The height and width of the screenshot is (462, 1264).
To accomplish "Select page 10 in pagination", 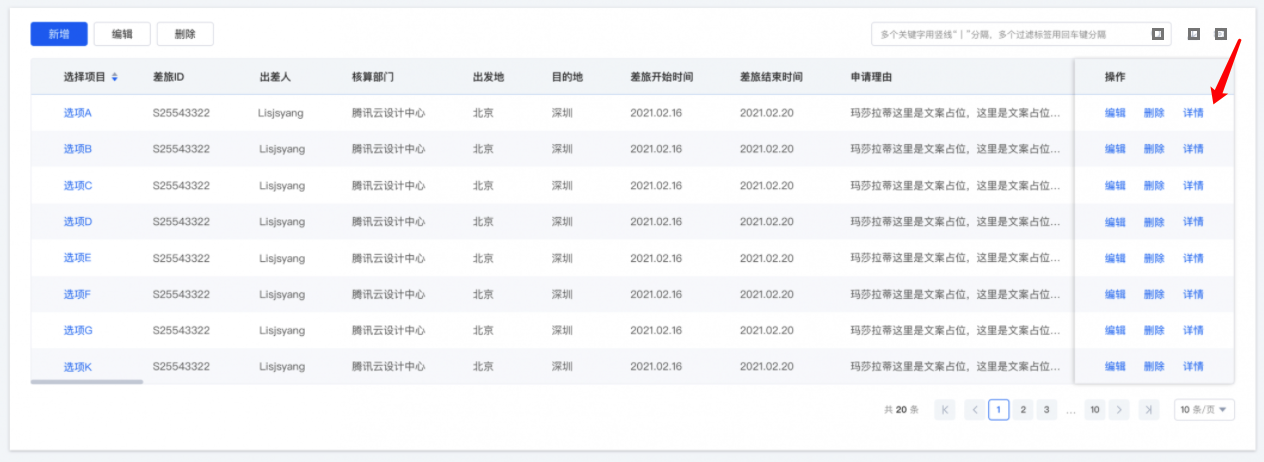I will (x=1095, y=410).
